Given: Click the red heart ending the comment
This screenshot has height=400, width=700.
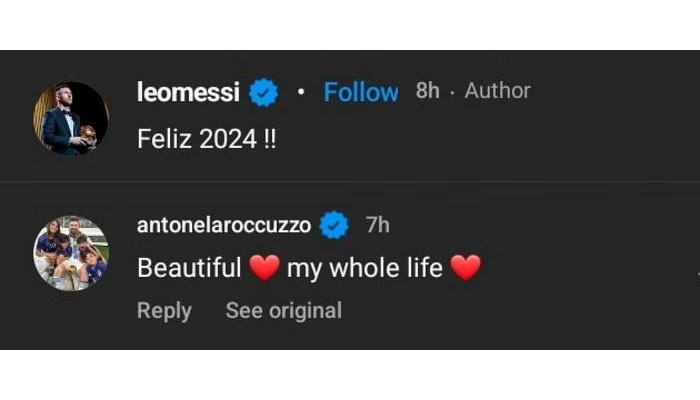Looking at the screenshot, I should click(465, 268).
